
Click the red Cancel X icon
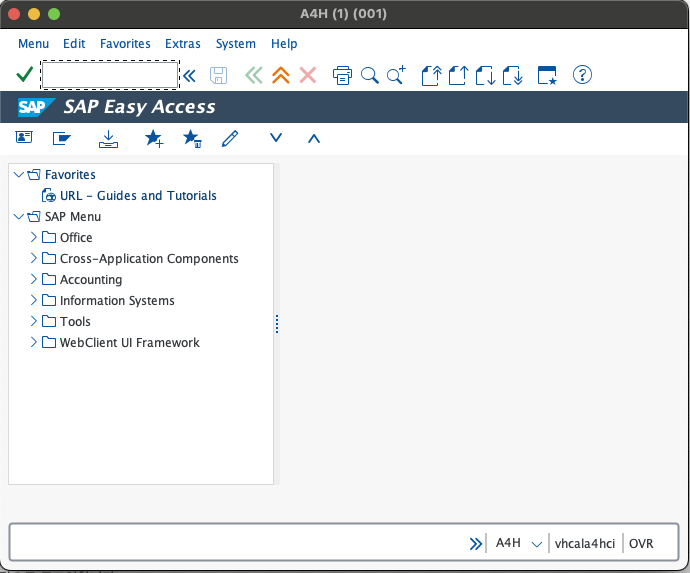(308, 75)
